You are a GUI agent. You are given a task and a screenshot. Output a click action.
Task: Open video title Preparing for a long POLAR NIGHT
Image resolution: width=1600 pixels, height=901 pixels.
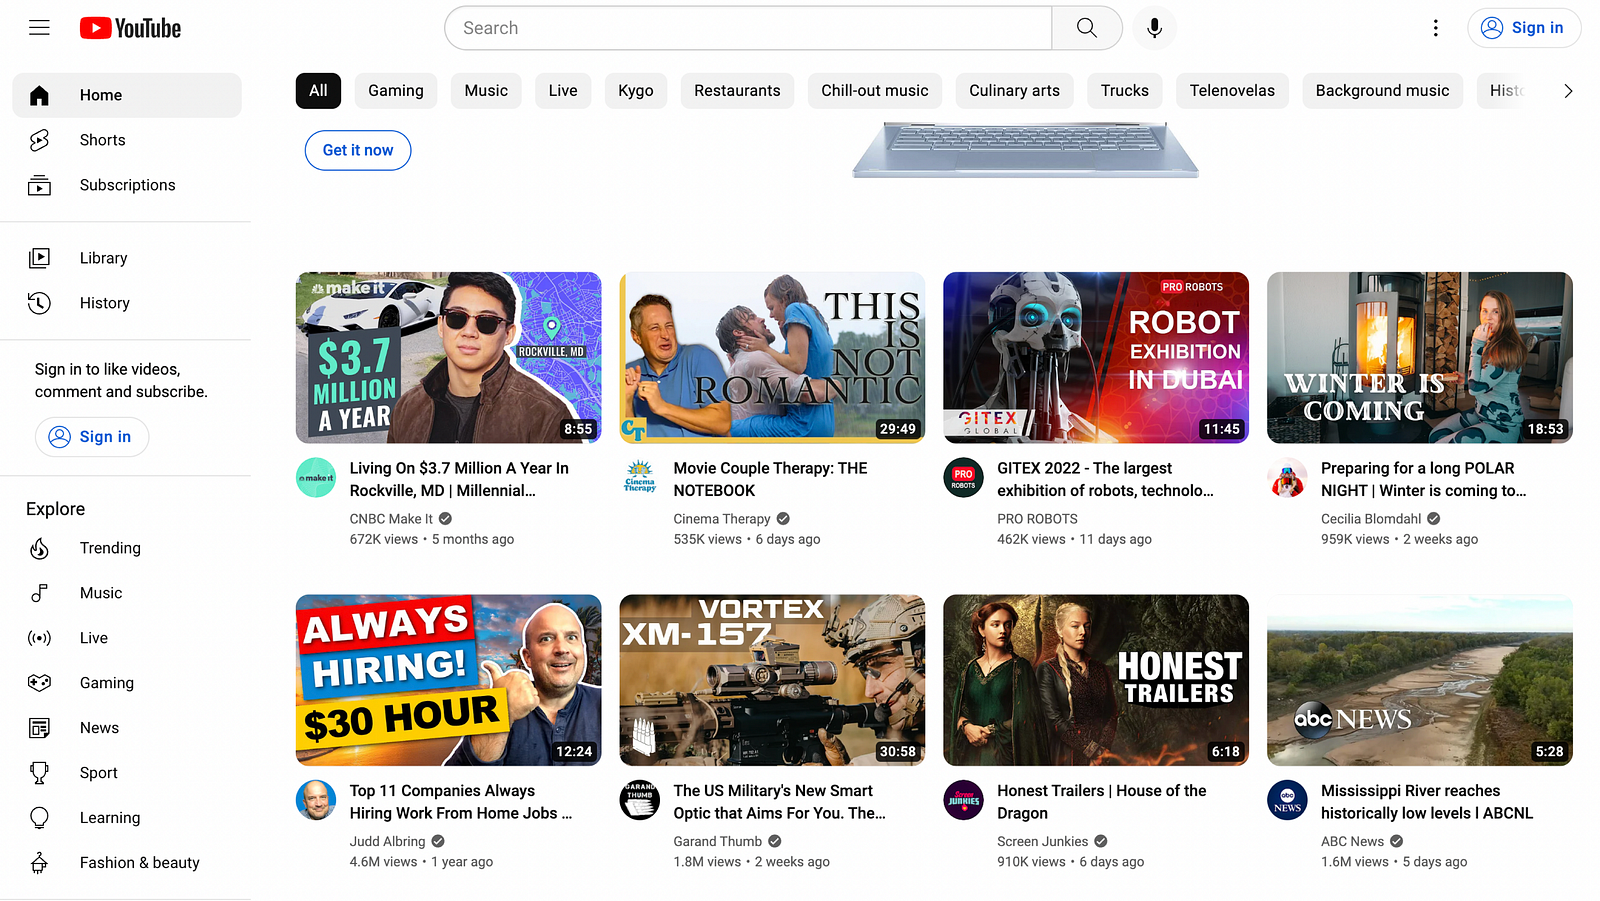coord(1424,479)
